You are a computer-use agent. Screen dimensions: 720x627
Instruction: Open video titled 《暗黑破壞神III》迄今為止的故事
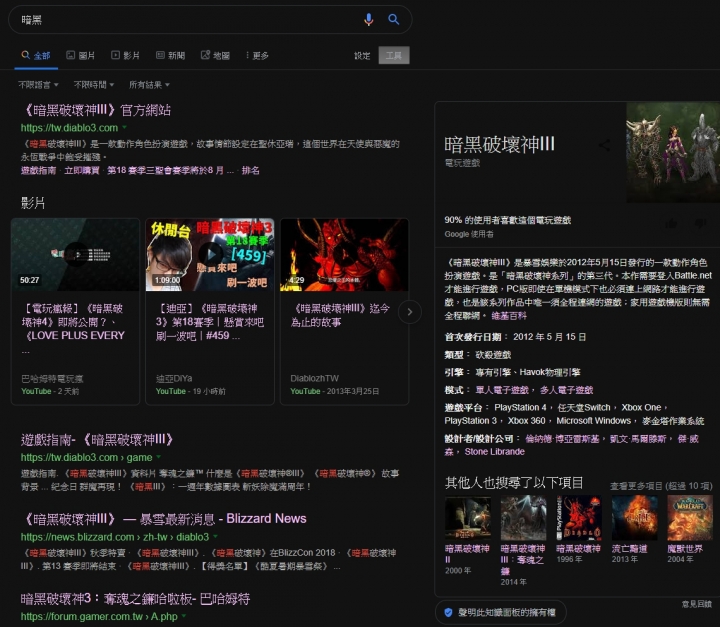pos(340,315)
